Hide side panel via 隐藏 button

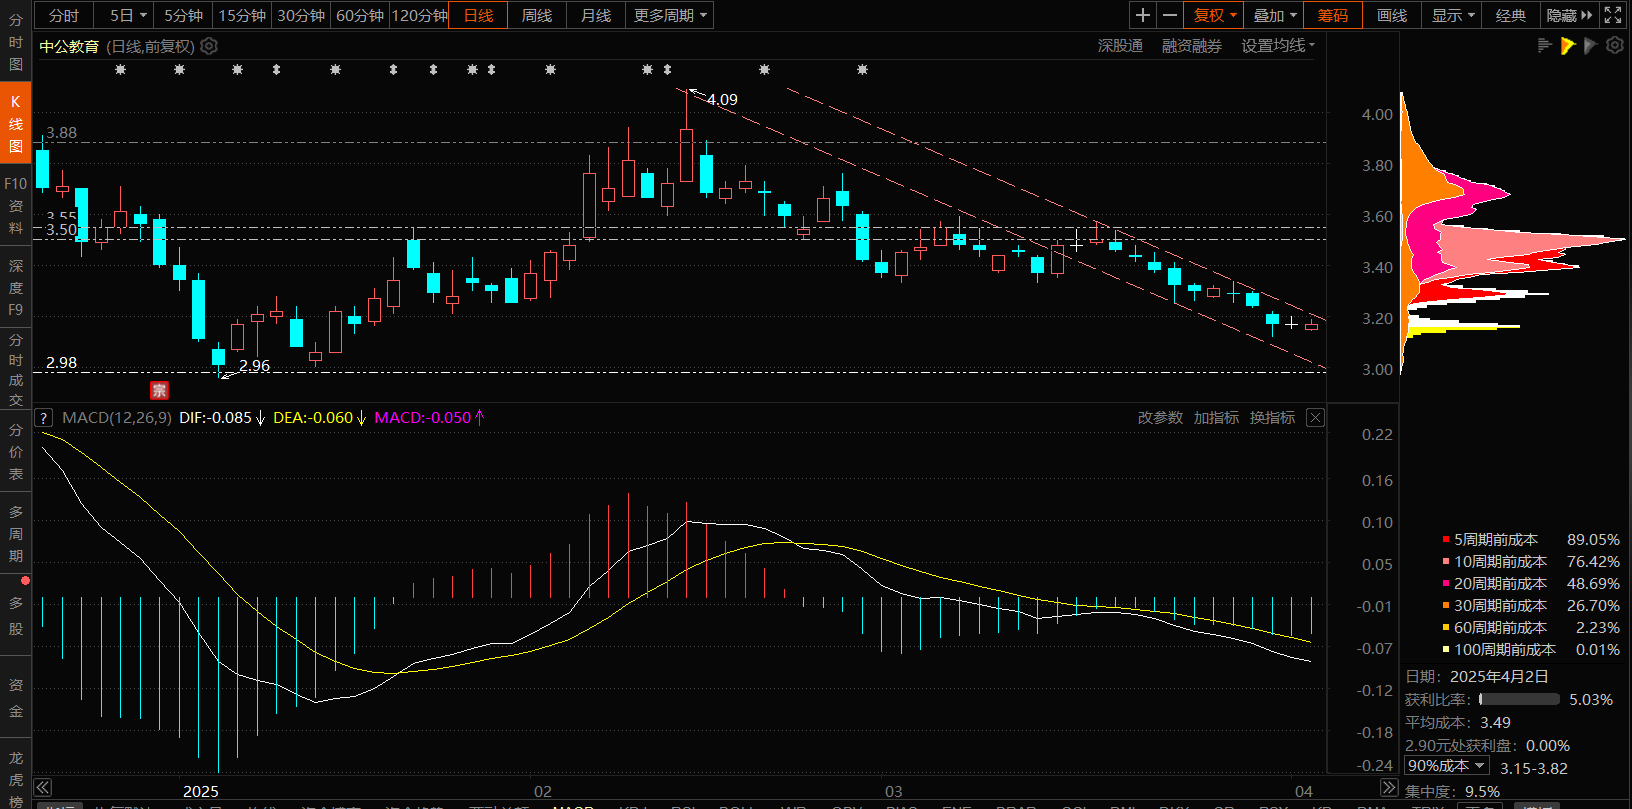click(1568, 15)
